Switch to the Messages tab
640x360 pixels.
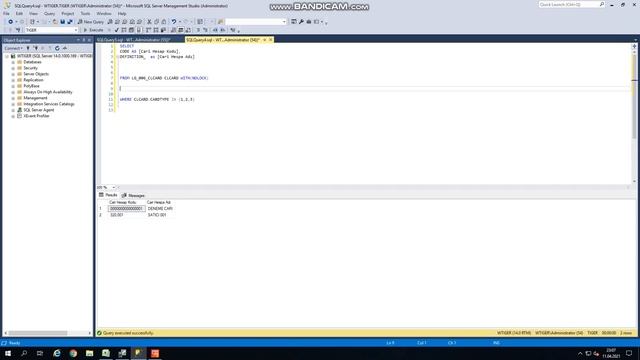[x=133, y=196]
